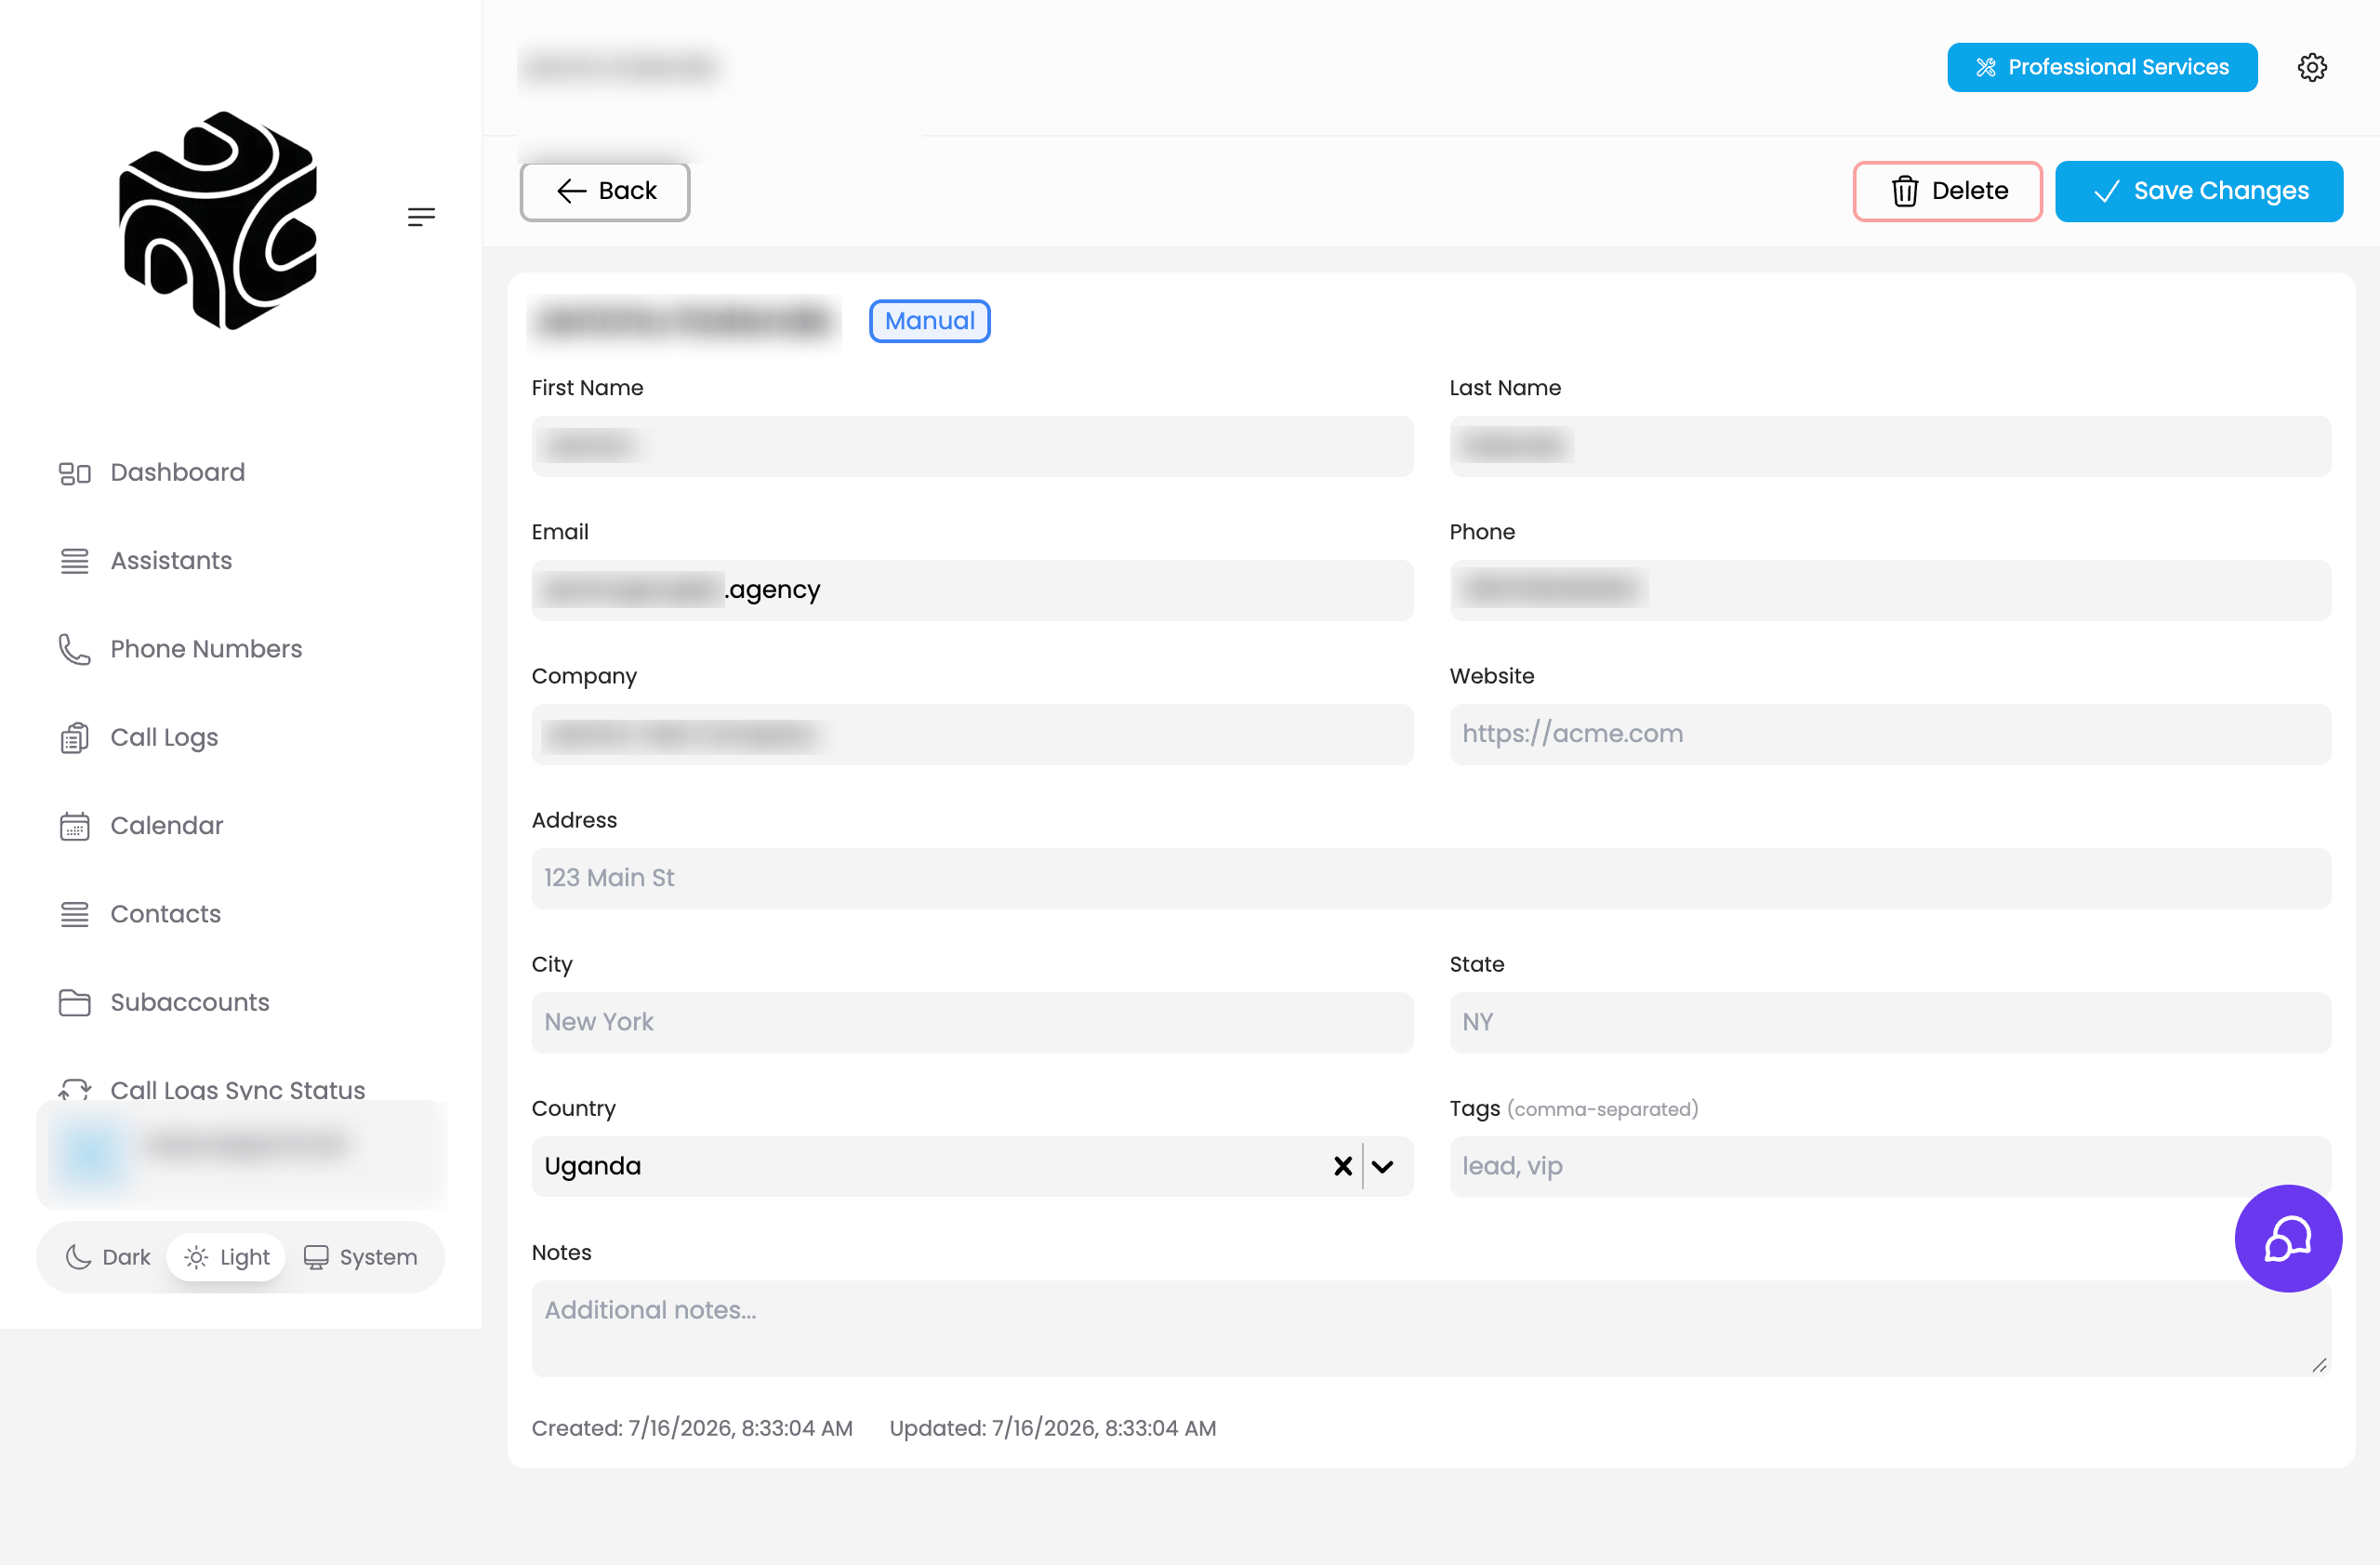Screen dimensions: 2380x1565
Task: Click the Tags field
Action: [x=1889, y=1166]
